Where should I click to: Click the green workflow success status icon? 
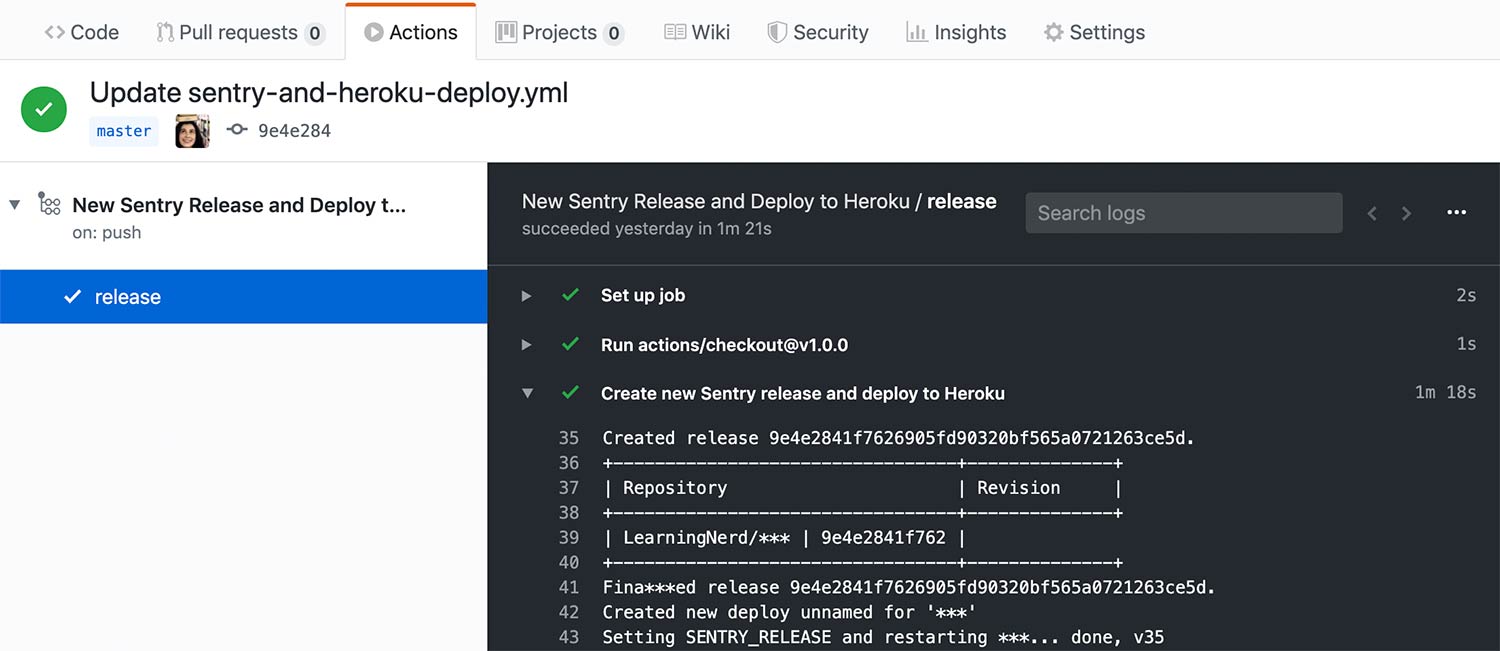click(44, 110)
